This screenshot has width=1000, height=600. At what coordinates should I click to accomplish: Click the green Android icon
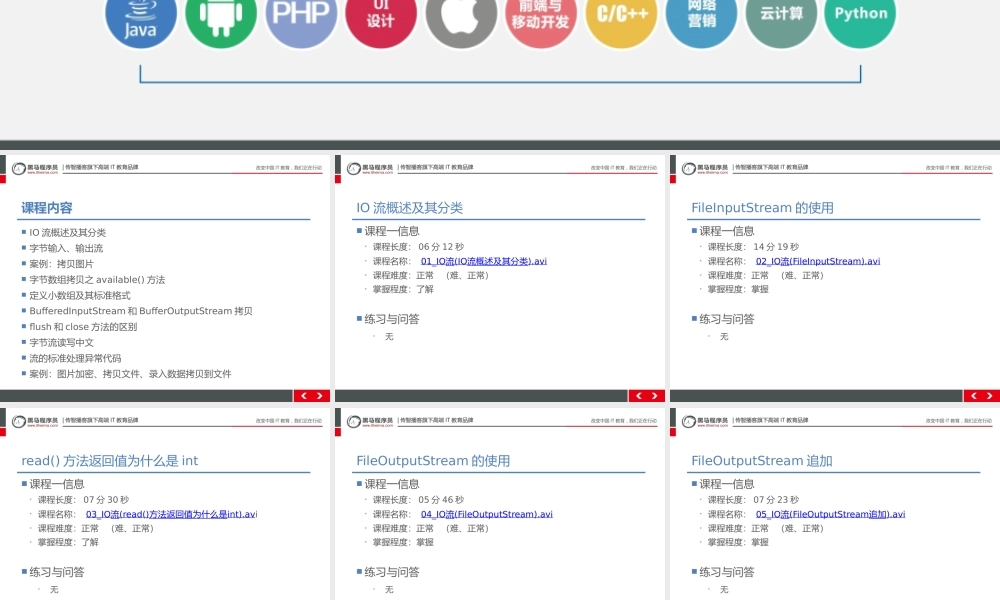click(x=221, y=17)
